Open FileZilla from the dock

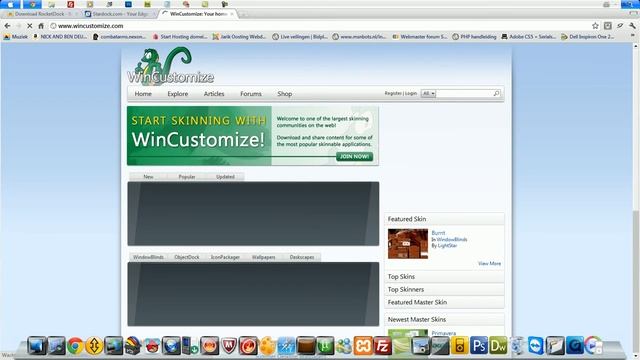(382, 346)
